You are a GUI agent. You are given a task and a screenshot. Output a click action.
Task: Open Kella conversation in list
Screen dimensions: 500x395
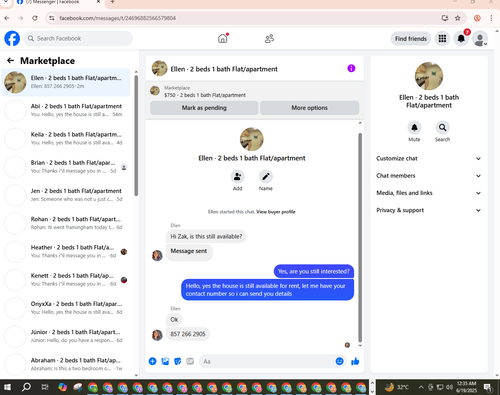click(66, 138)
